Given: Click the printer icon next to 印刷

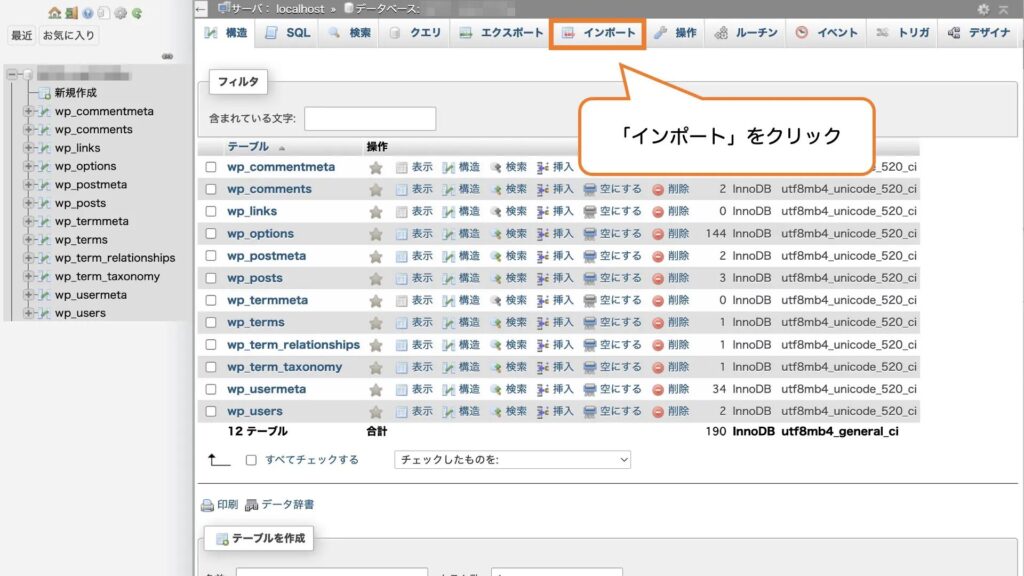Looking at the screenshot, I should pos(207,505).
